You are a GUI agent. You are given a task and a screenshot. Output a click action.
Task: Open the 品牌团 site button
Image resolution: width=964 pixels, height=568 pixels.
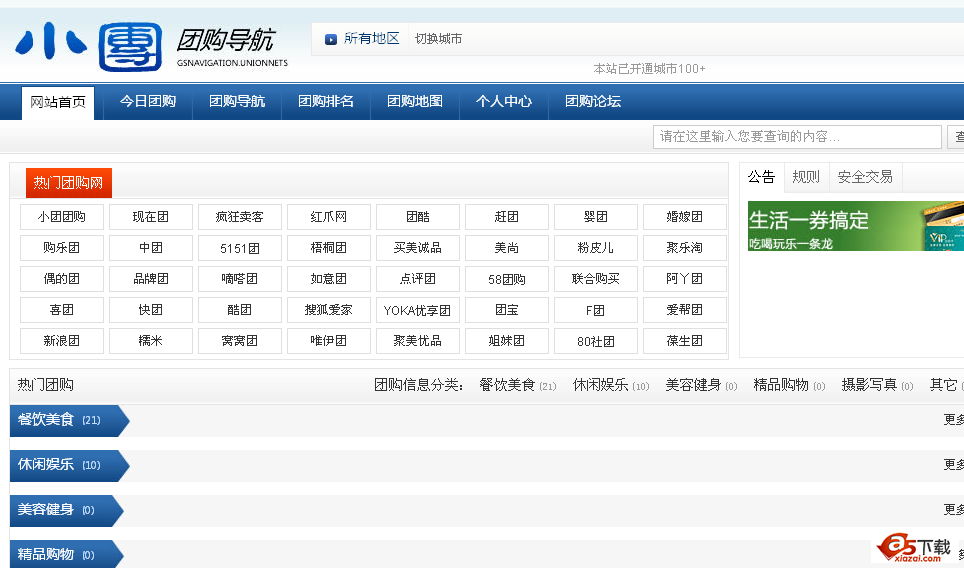point(151,279)
